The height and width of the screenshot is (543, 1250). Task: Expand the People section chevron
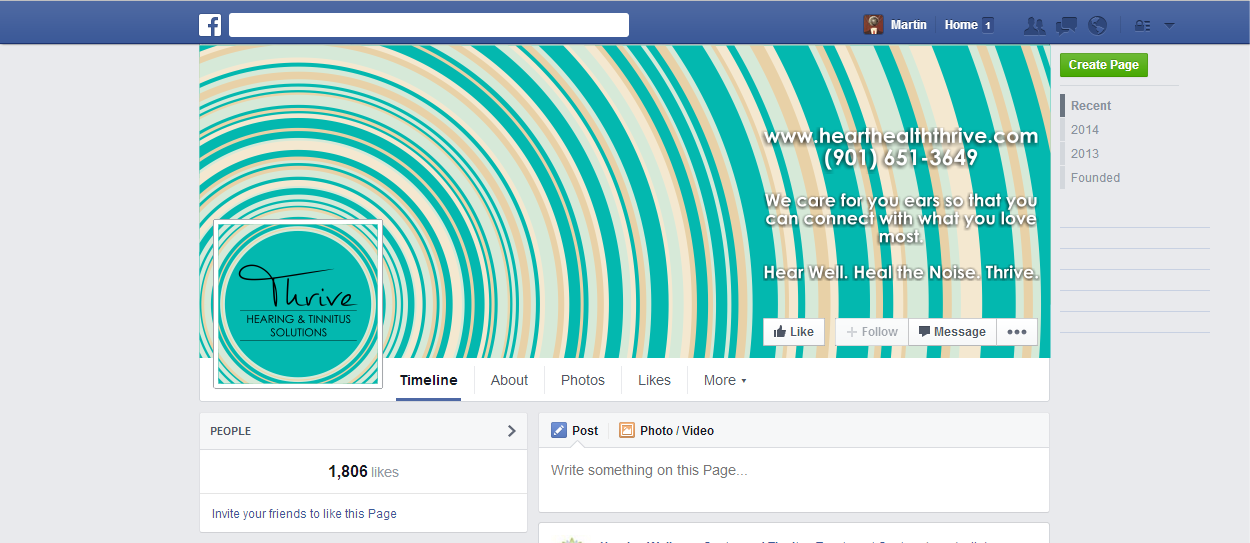click(x=512, y=431)
